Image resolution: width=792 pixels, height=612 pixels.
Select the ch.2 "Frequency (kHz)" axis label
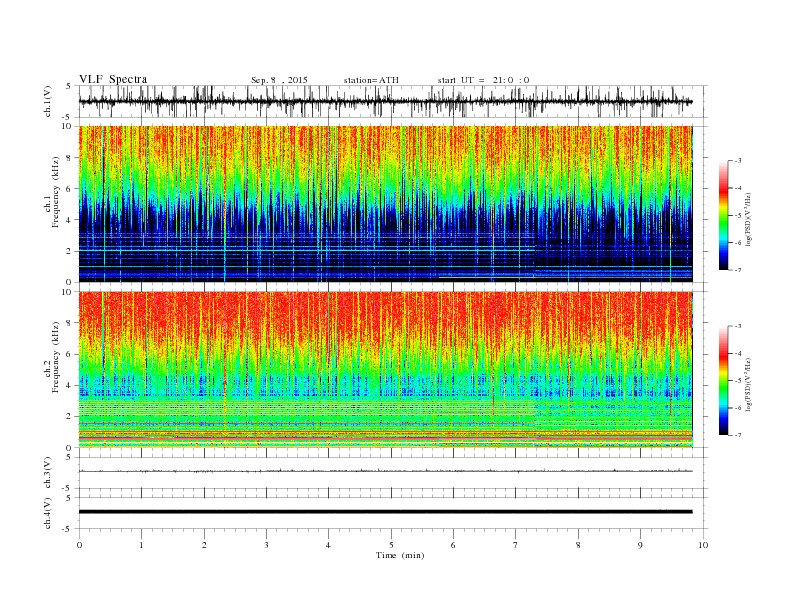point(56,358)
